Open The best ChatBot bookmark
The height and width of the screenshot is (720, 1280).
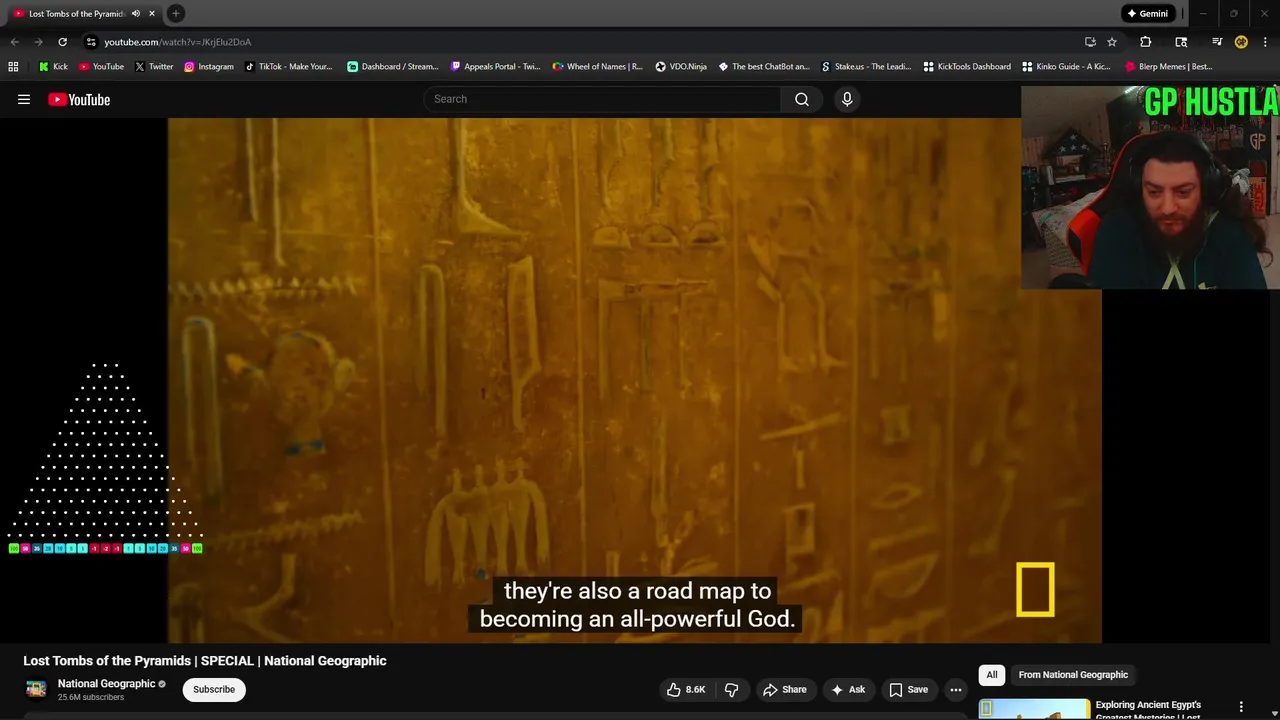[764, 67]
